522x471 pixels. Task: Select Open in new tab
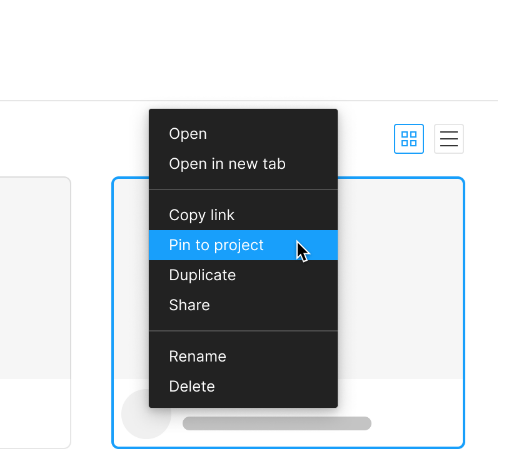coord(243,164)
